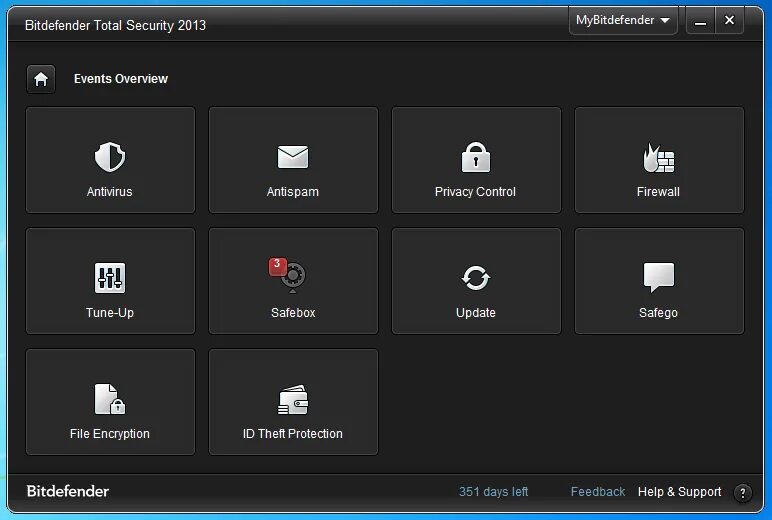Click the Update label text
The width and height of the screenshot is (772, 520).
[476, 313]
